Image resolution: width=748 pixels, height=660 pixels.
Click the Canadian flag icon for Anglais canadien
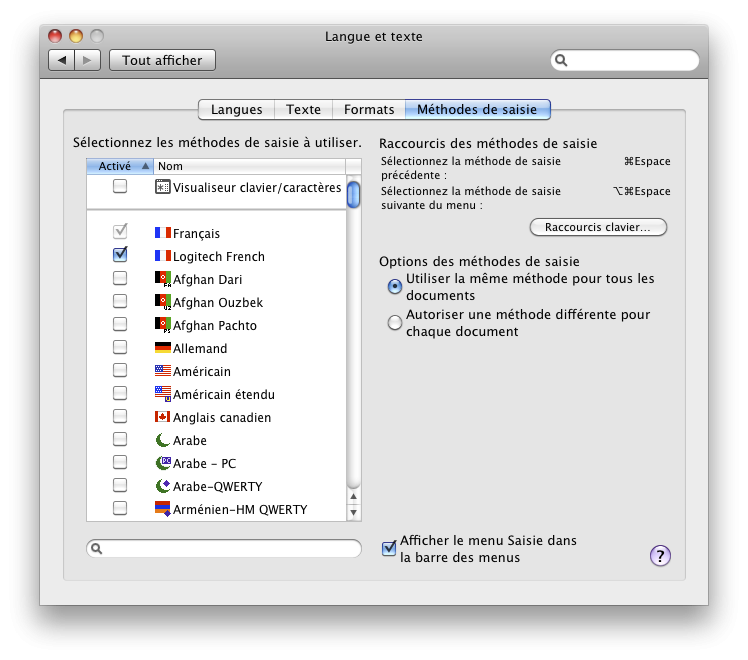click(x=163, y=417)
